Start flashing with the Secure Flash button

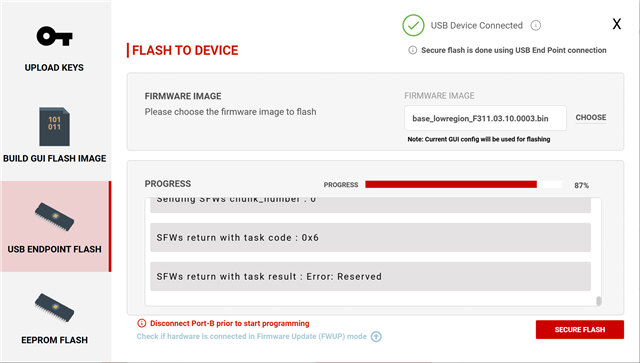(580, 330)
